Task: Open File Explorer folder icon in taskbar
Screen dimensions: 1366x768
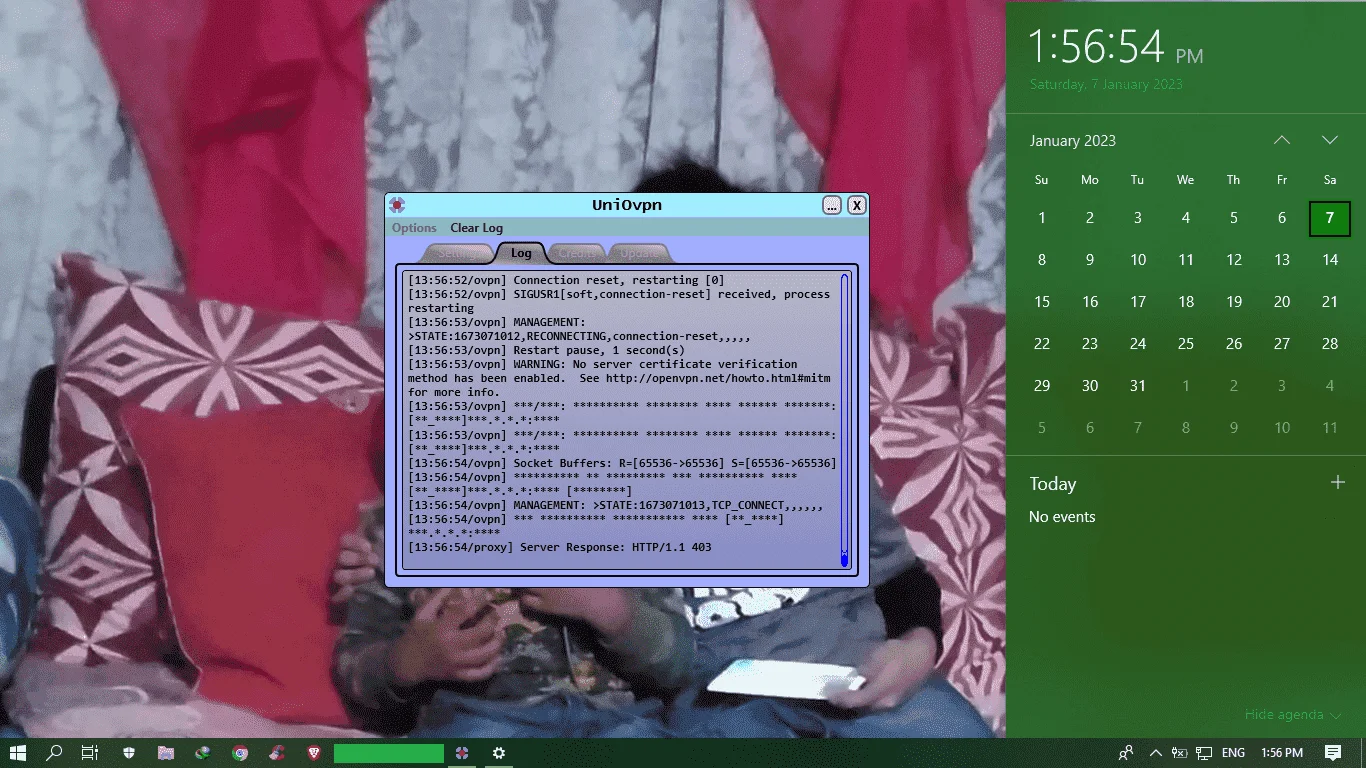Action: [166, 752]
